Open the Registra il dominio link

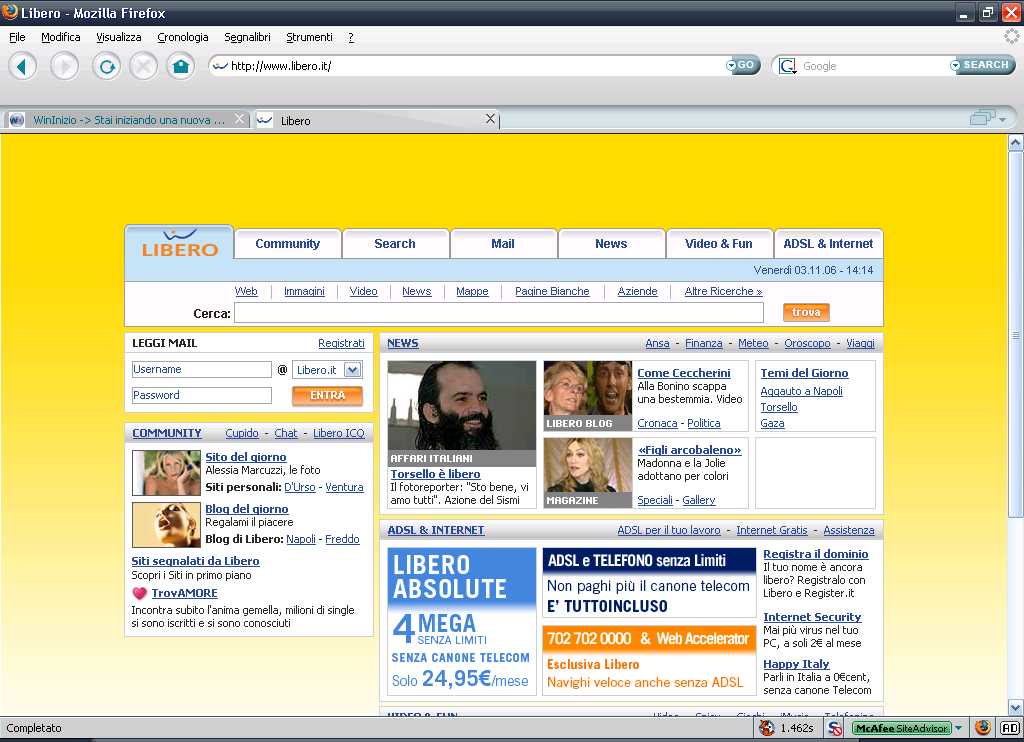816,554
